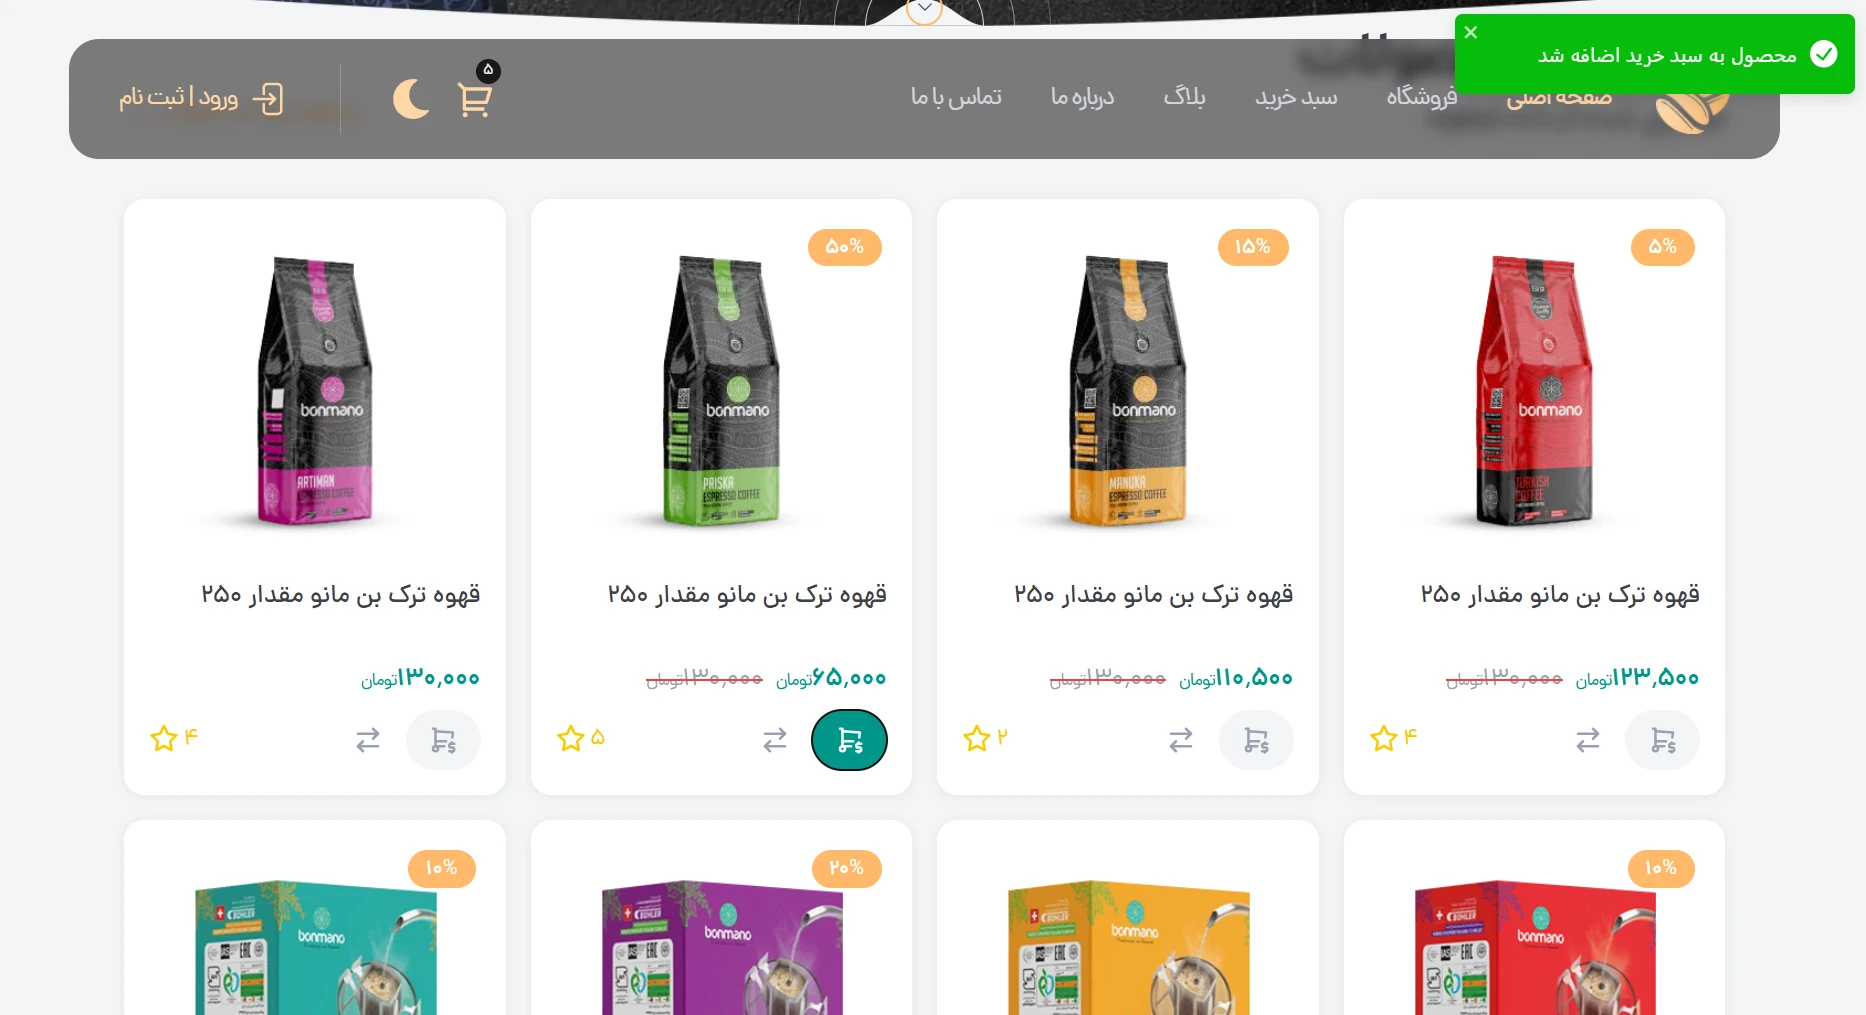Compare the green Priska coffee product
This screenshot has width=1866, height=1015.
[x=775, y=740]
